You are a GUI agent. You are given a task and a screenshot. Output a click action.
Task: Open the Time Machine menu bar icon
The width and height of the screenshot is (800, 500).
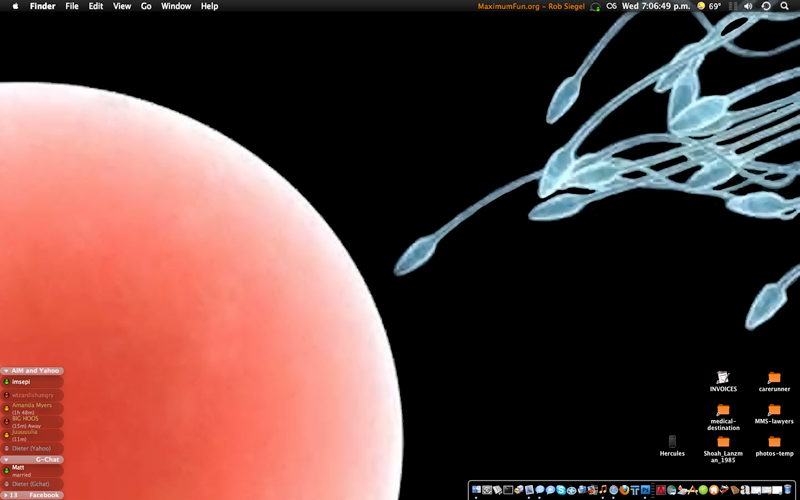(766, 6)
